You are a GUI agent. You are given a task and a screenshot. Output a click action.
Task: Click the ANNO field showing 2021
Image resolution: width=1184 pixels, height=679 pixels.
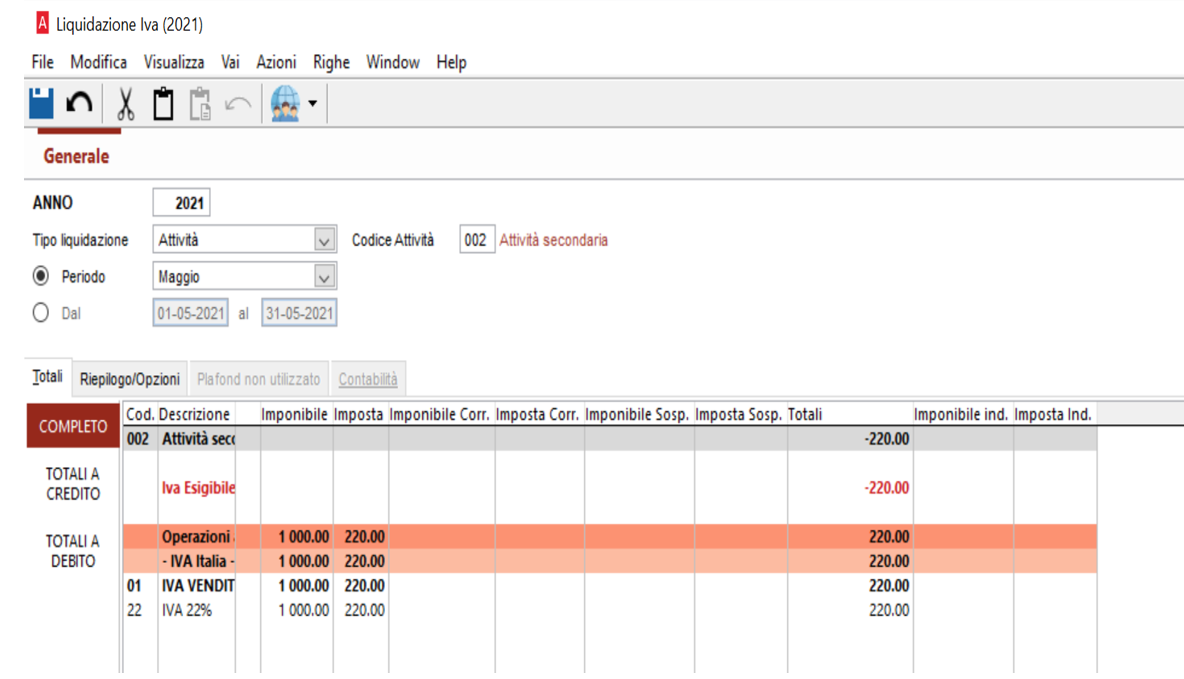(181, 202)
